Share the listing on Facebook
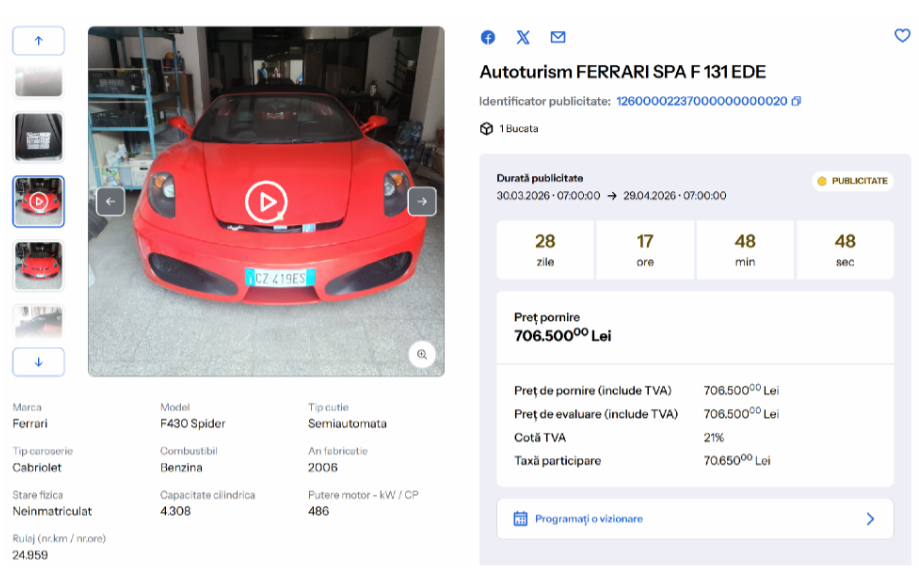The image size is (919, 581). pyautogui.click(x=488, y=38)
